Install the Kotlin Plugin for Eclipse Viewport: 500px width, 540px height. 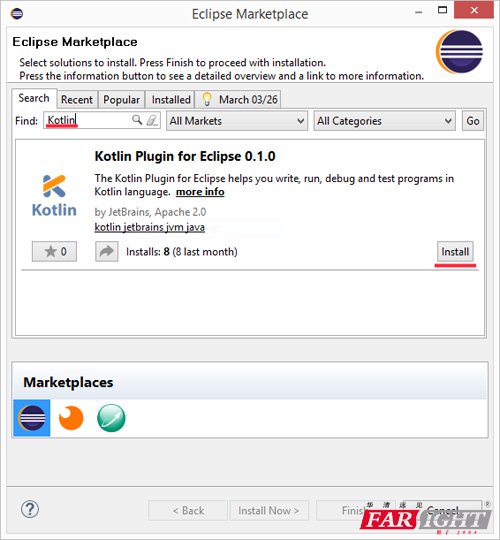coord(455,252)
